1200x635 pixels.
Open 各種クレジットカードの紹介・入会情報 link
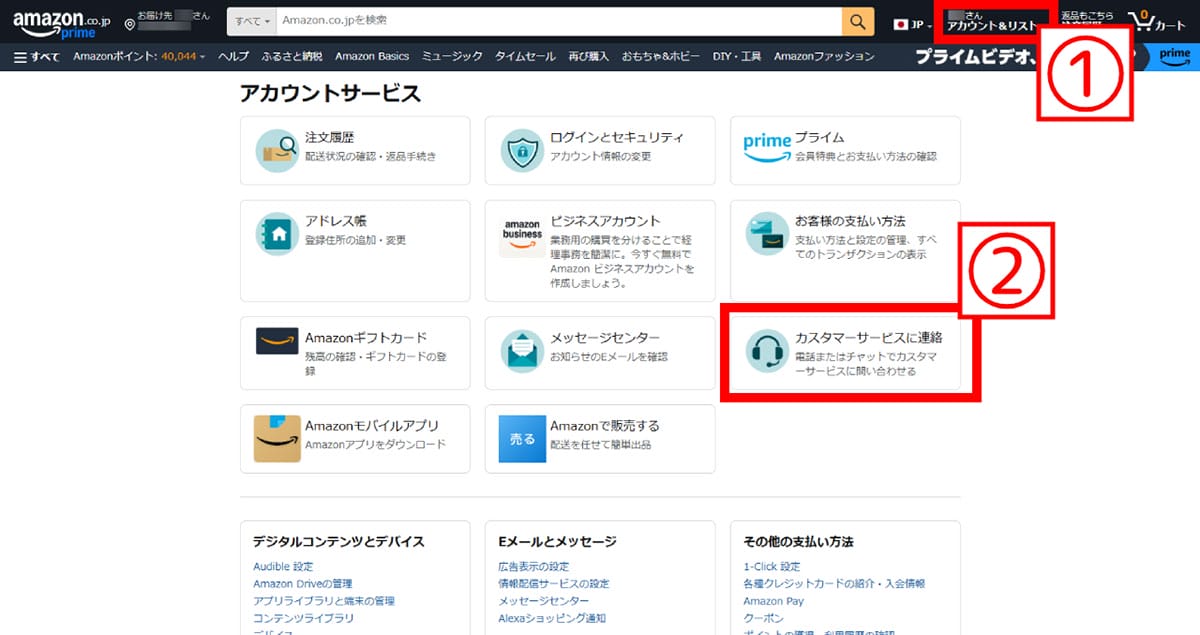point(834,584)
